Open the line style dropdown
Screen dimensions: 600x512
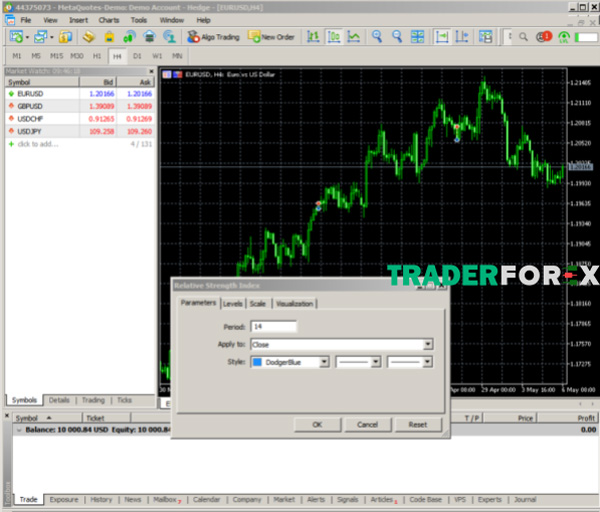[376, 362]
